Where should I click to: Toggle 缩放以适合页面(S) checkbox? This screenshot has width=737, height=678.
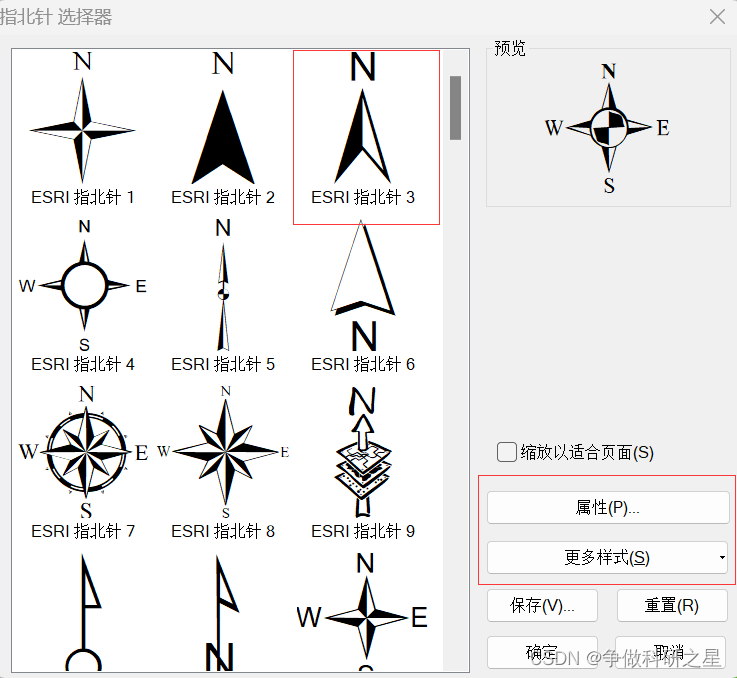coord(507,452)
